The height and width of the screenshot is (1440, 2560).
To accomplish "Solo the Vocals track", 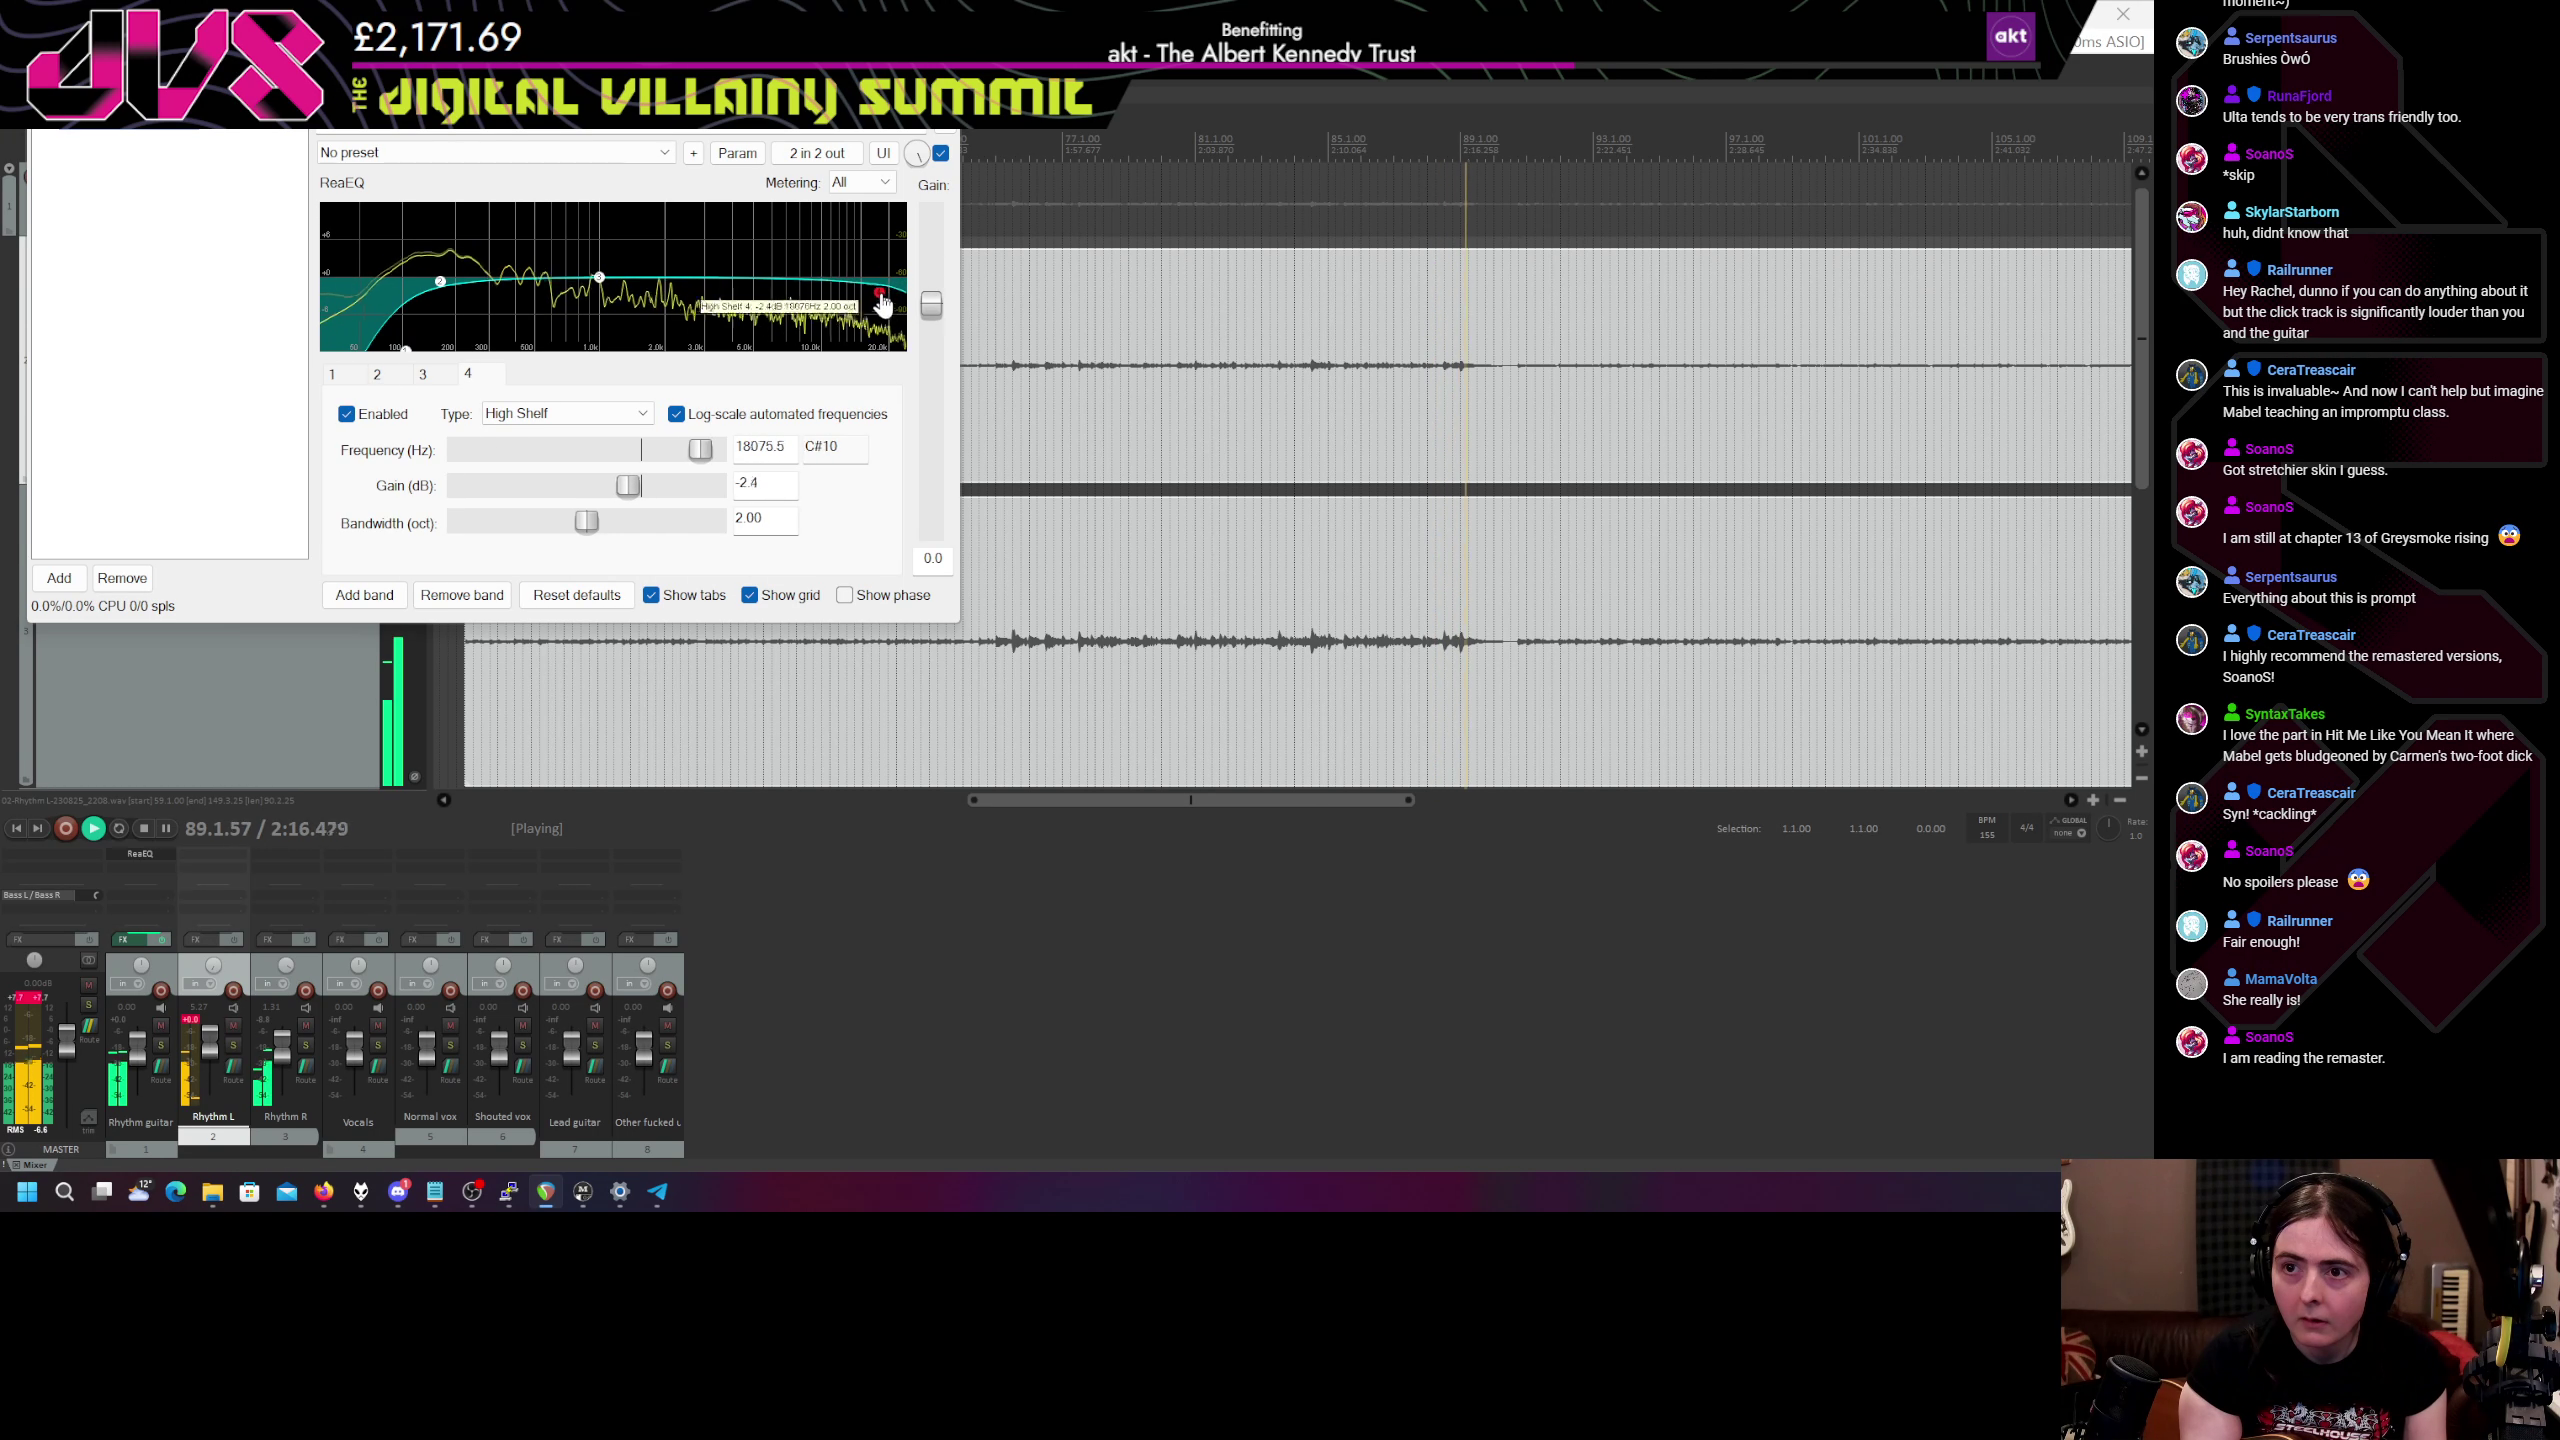I will (378, 1045).
